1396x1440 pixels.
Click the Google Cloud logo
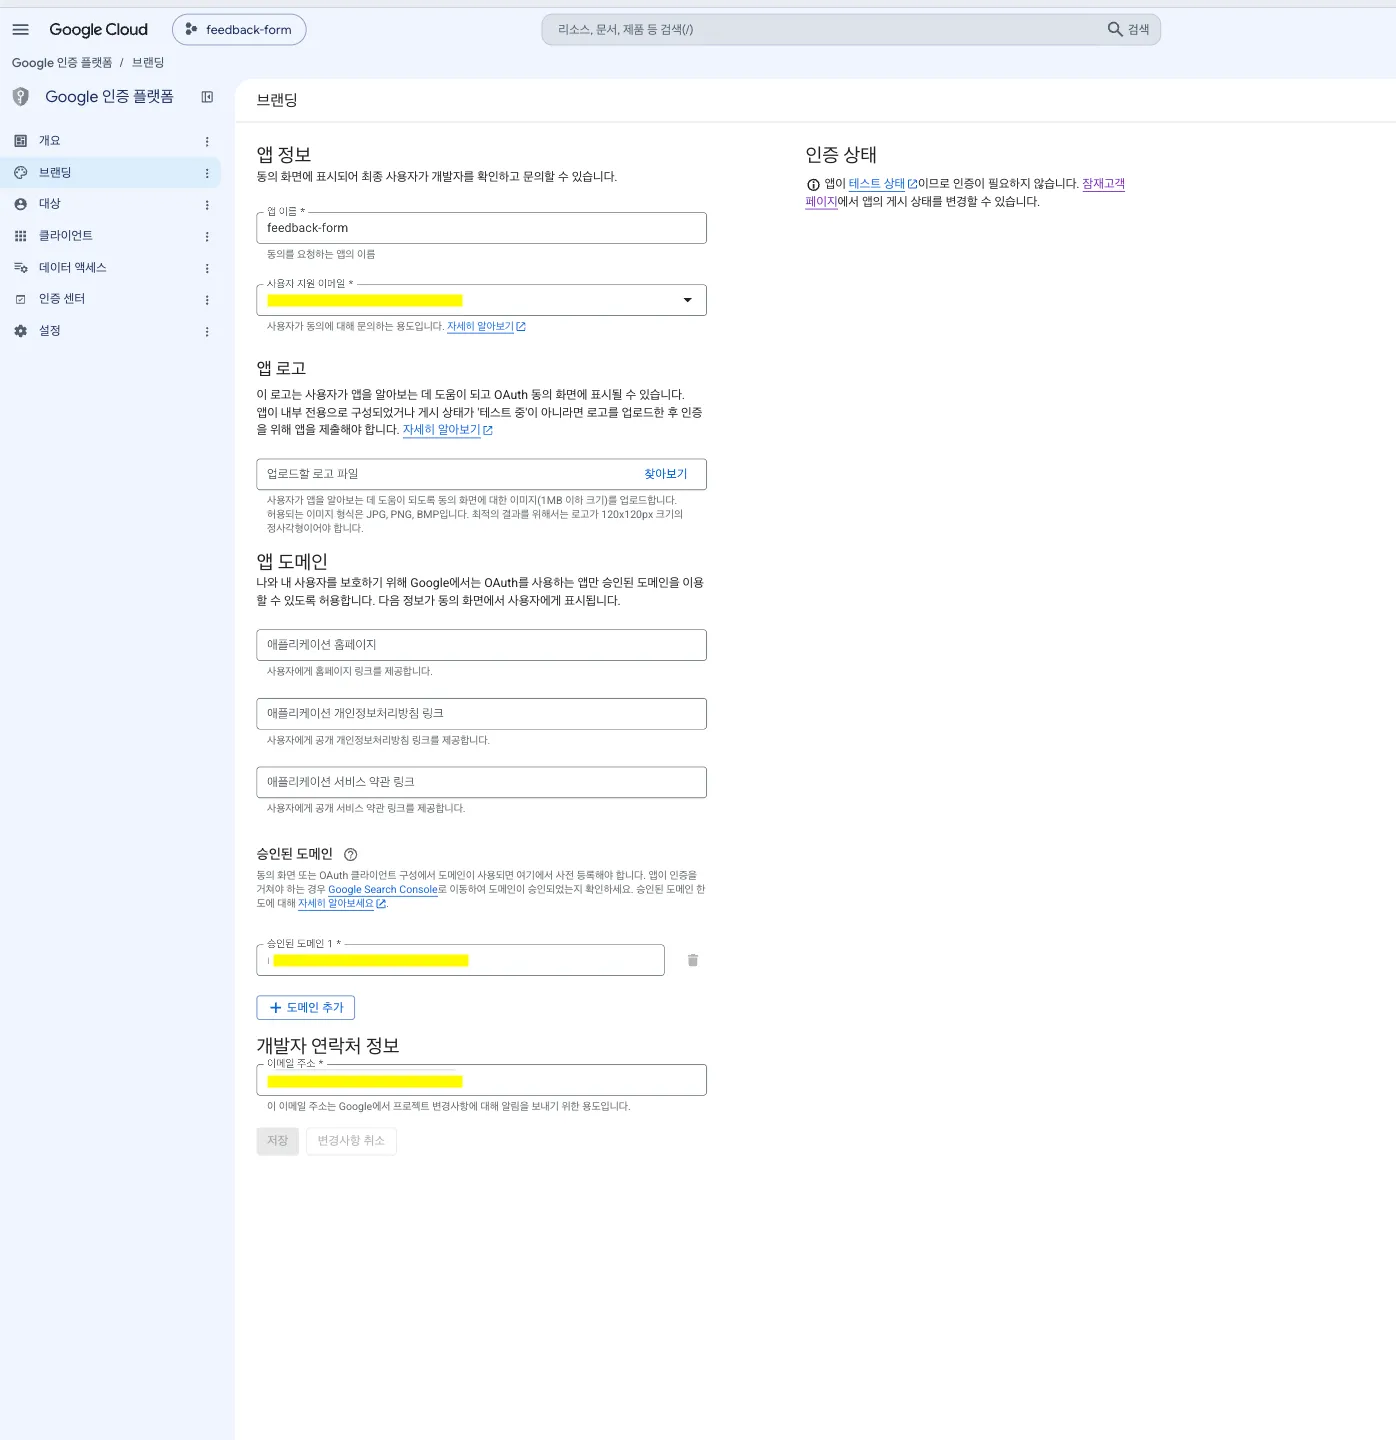pyautogui.click(x=98, y=30)
